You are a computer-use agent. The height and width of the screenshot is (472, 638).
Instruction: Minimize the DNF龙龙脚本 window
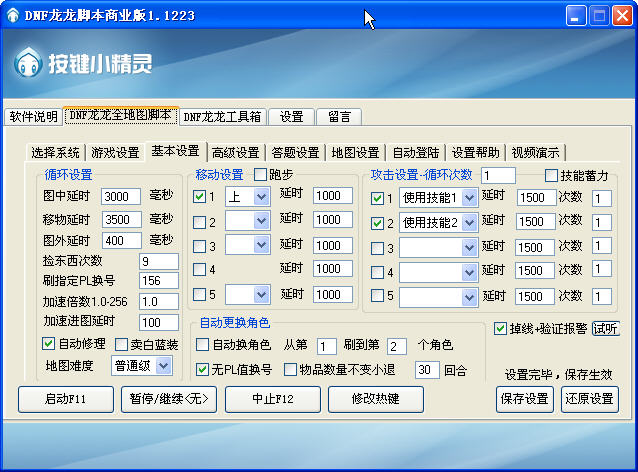[x=576, y=16]
